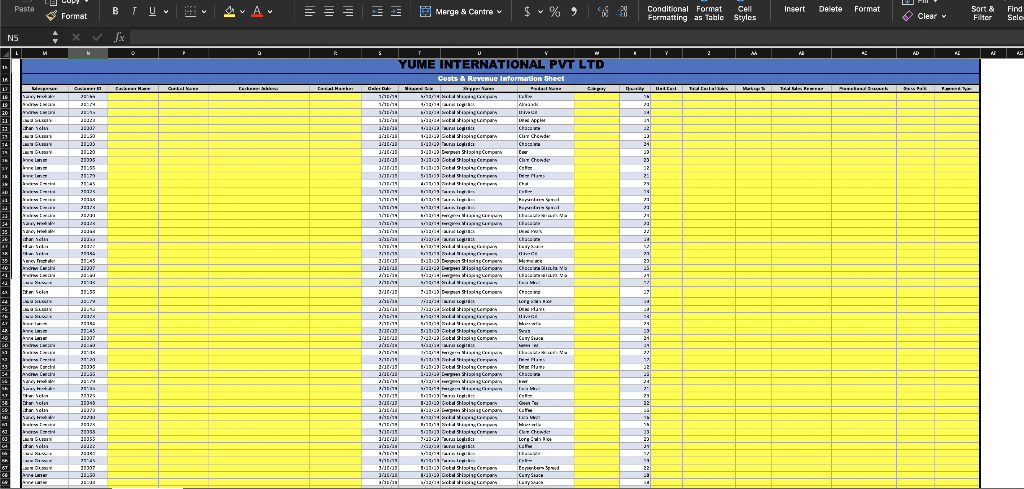Apply cell borders icon
Viewport: 1024px width, 489px height.
[x=190, y=11]
